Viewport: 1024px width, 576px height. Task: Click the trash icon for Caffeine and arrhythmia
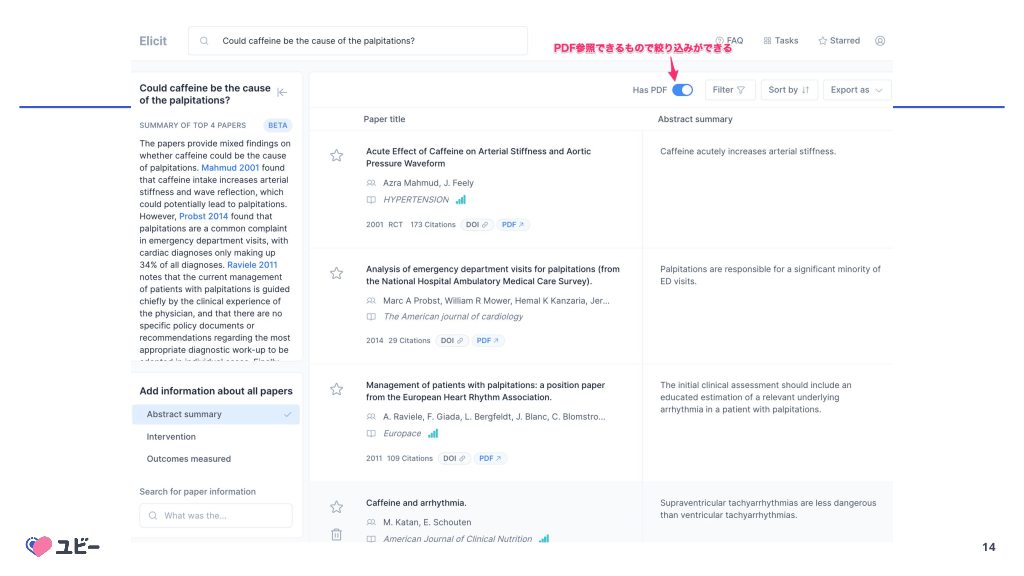coord(337,534)
